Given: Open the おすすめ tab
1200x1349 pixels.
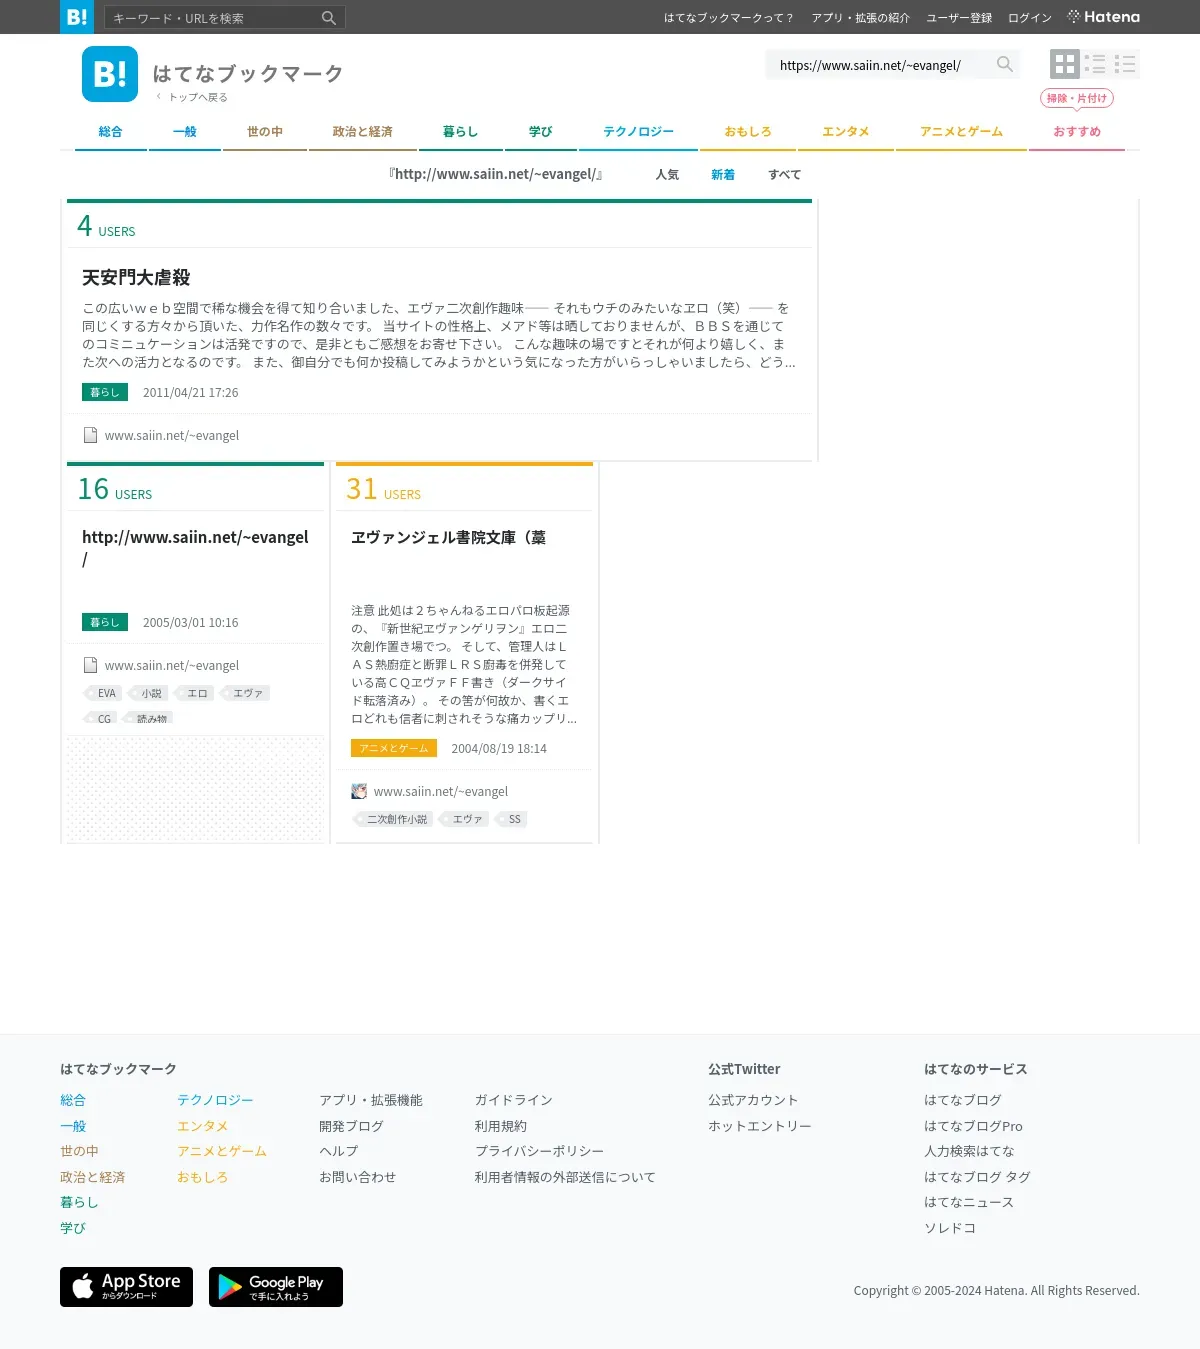Looking at the screenshot, I should point(1077,132).
